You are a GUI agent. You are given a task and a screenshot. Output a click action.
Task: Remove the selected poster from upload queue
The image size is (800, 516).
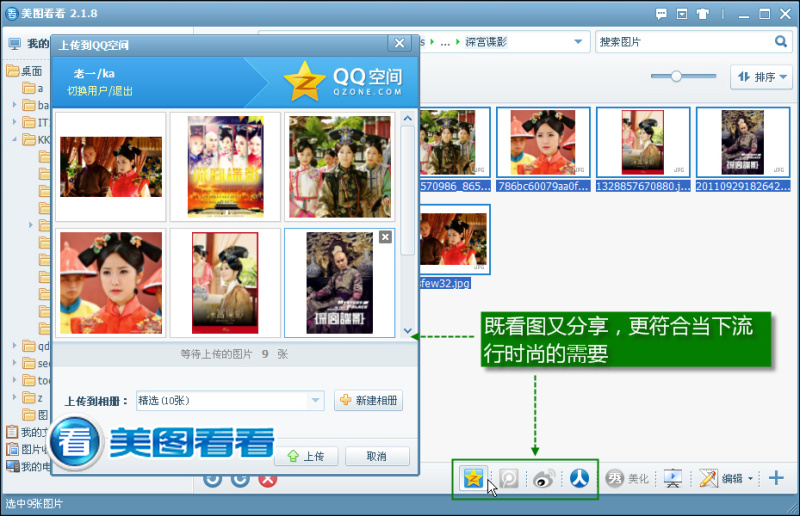click(385, 237)
